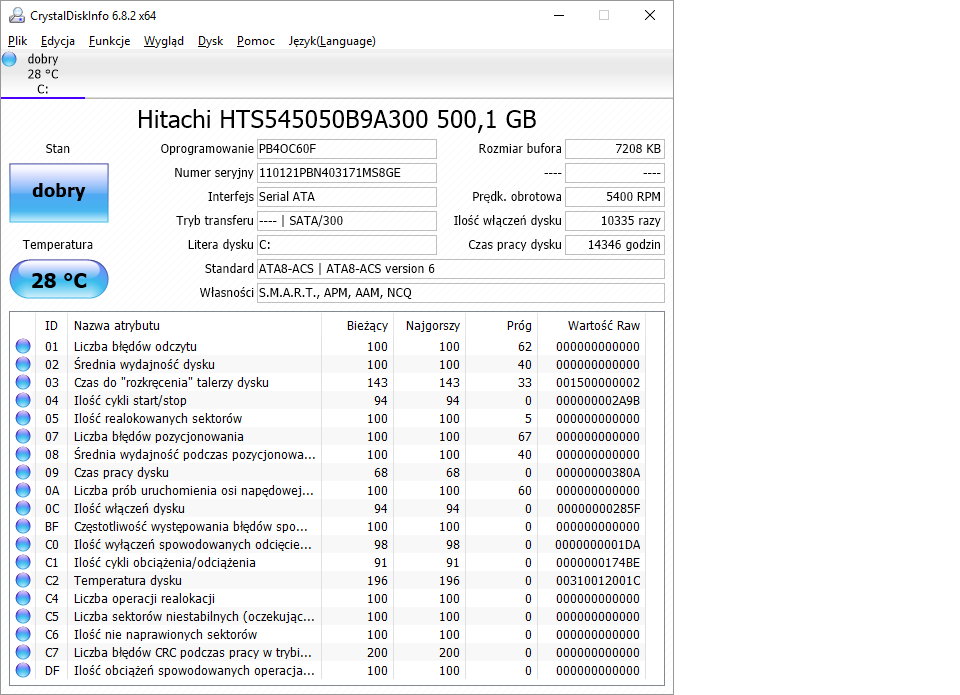Click status orb for attribute DF row
This screenshot has width=960, height=695.
point(23,670)
